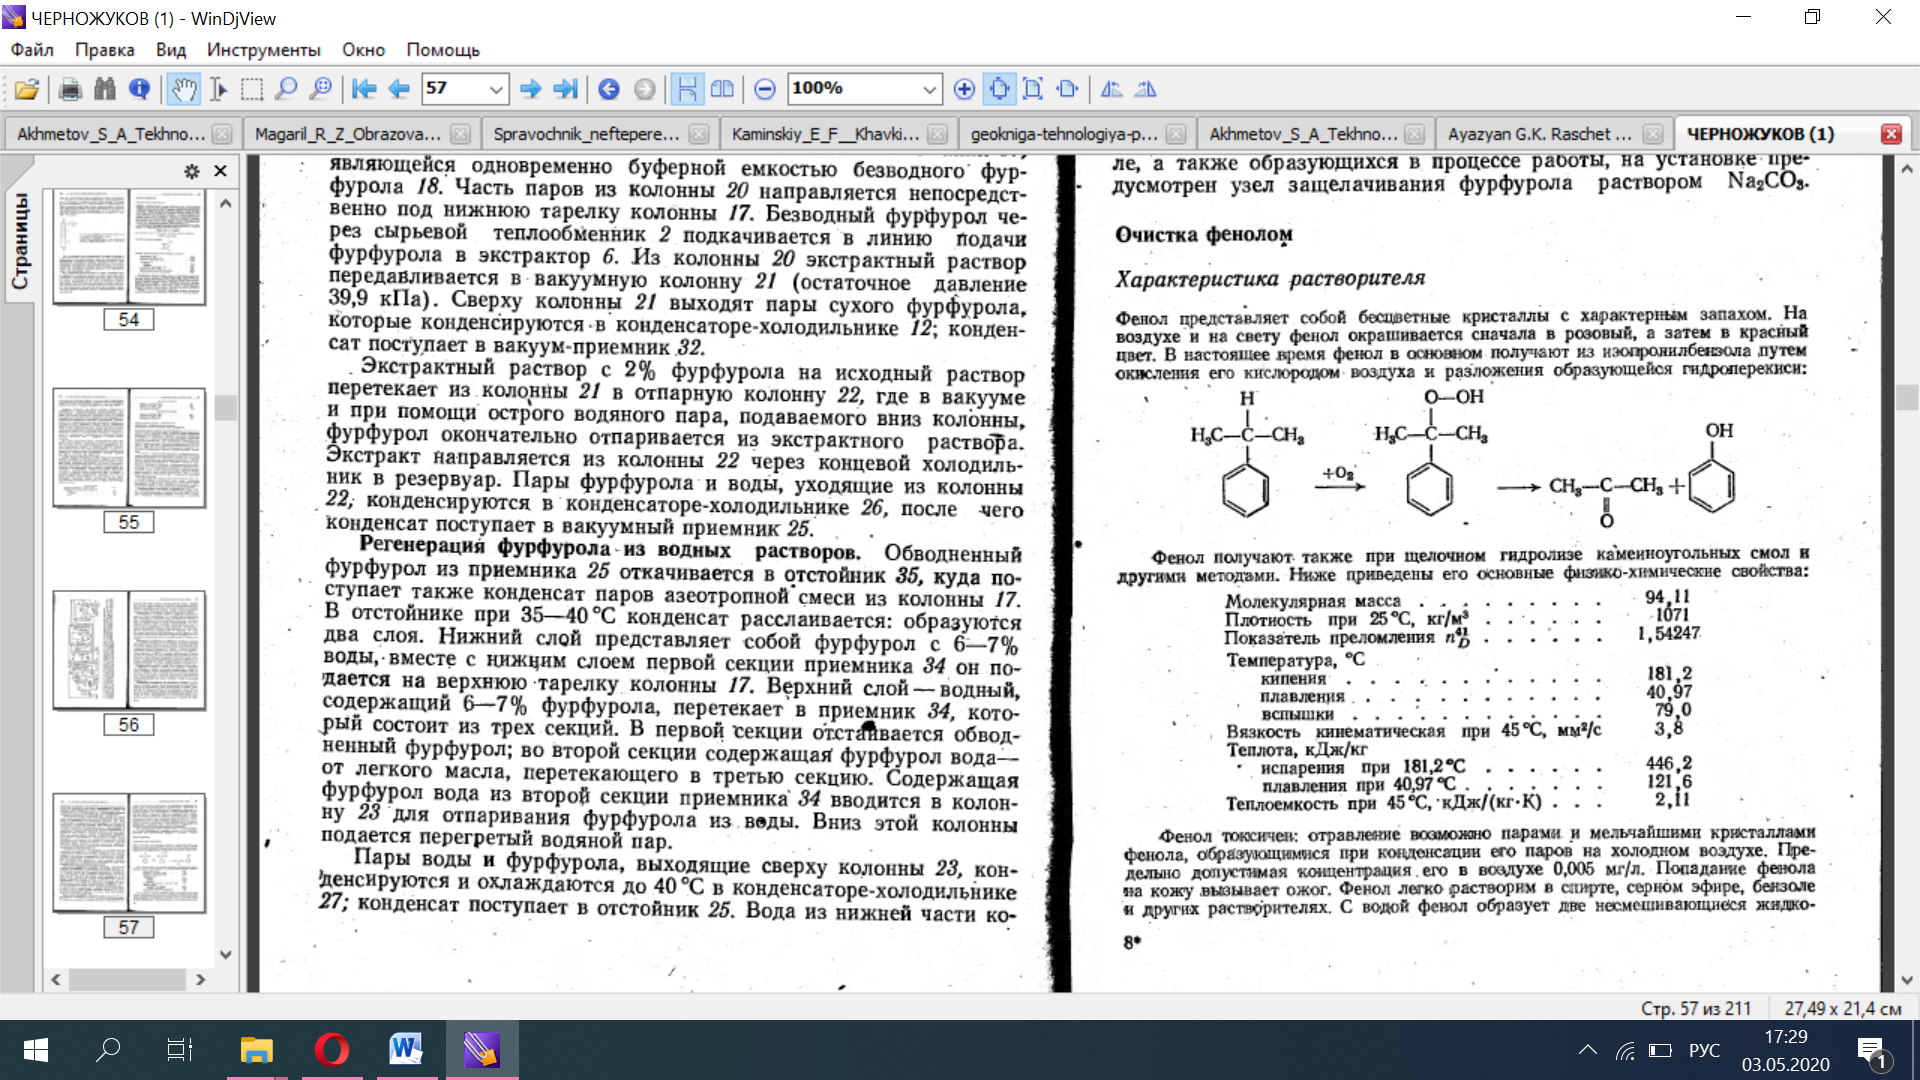Go to next page arrow
The image size is (1920, 1080).
pos(531,90)
